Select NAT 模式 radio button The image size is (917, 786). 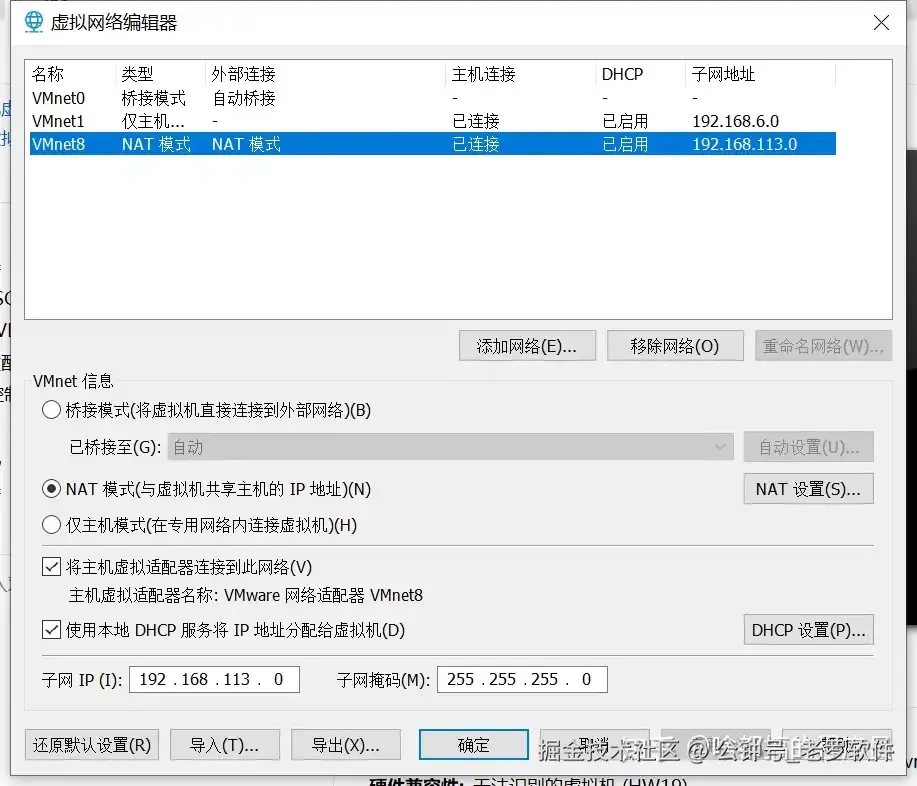click(51, 488)
